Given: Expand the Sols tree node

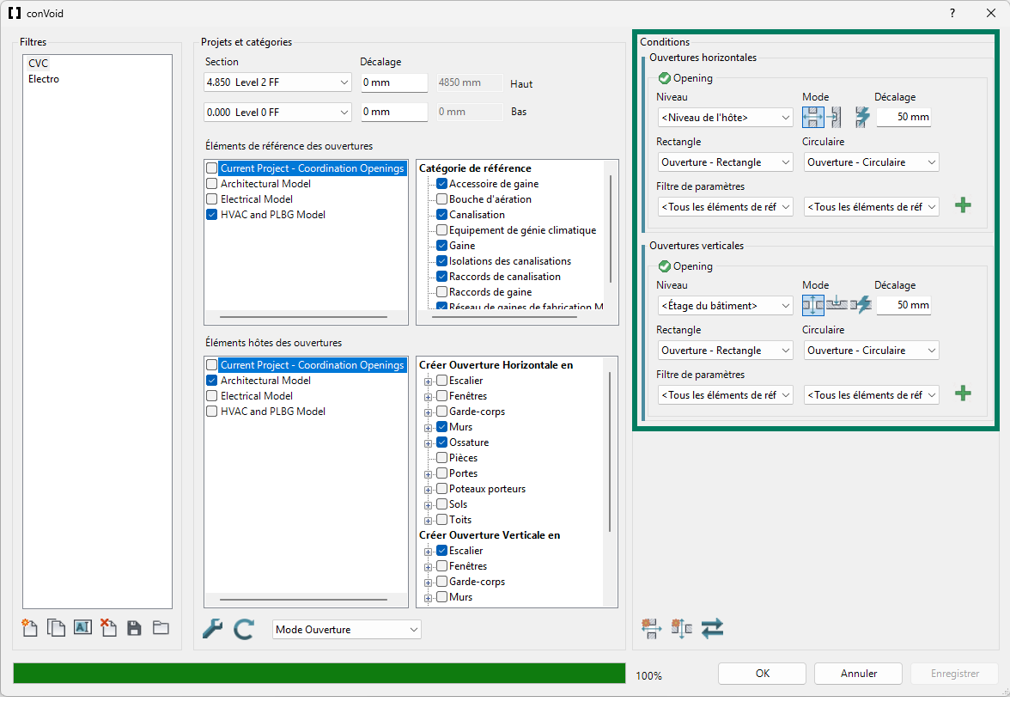Looking at the screenshot, I should (x=428, y=505).
